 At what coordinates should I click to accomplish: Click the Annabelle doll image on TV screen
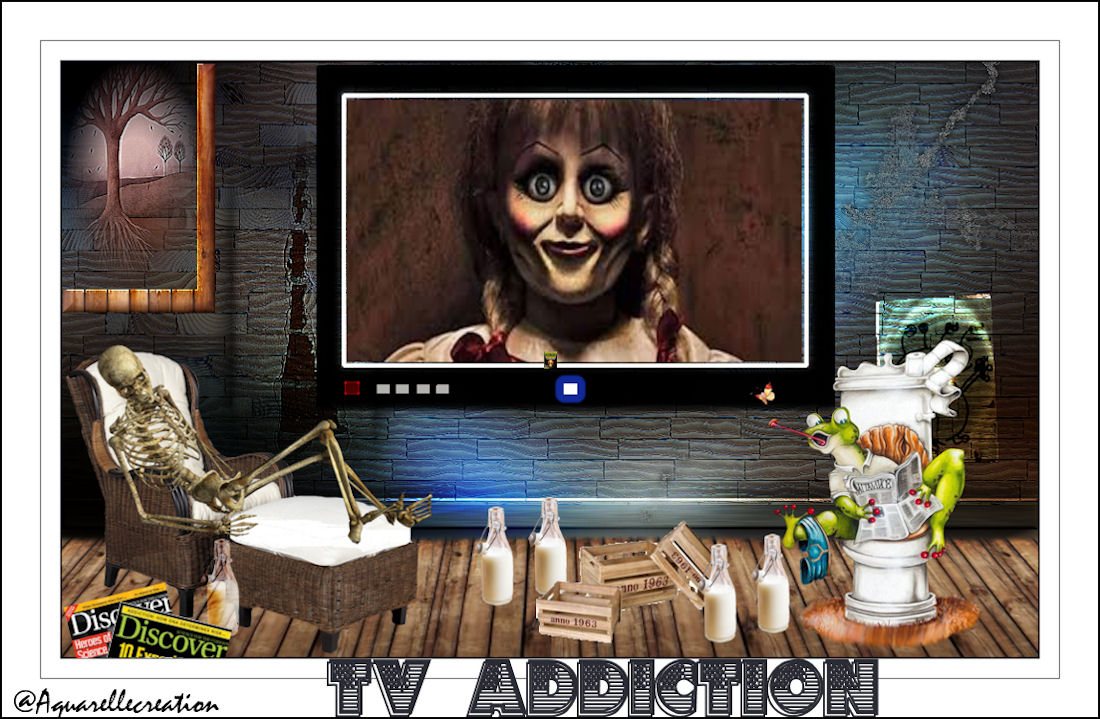pyautogui.click(x=575, y=229)
